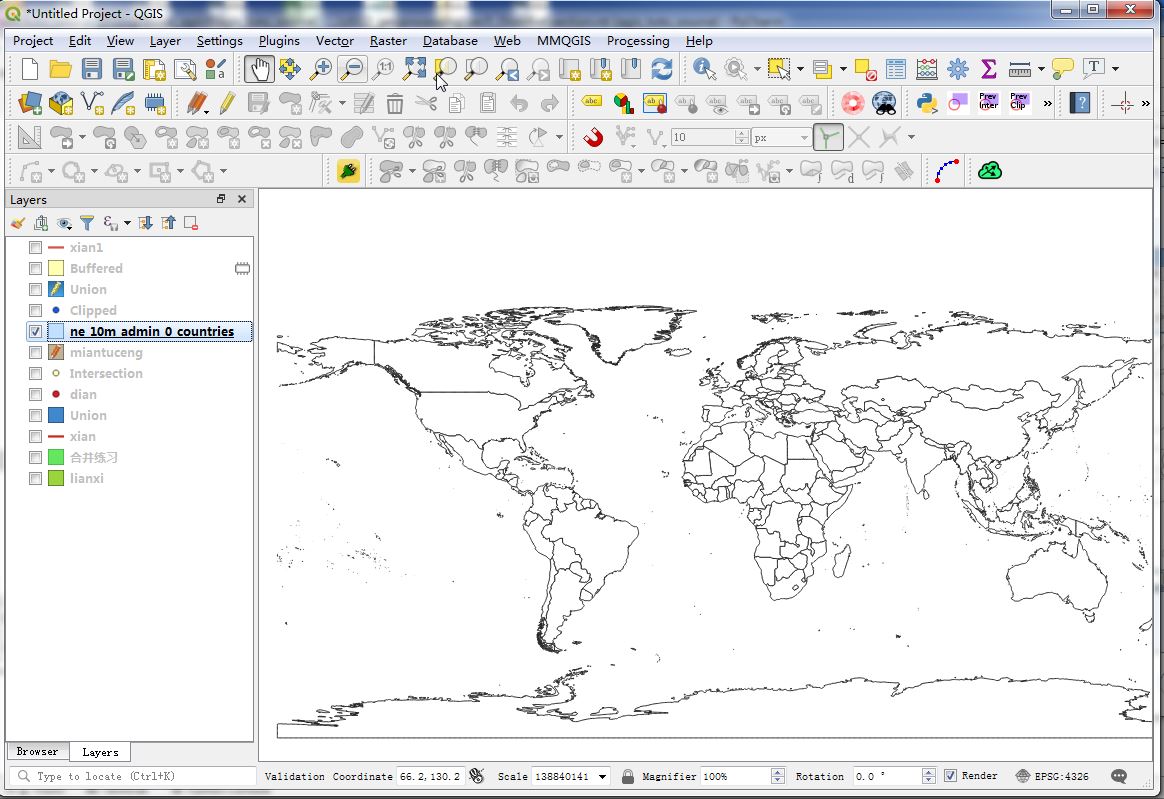Expand the select features tool dropdown arrow
Screen dimensions: 1164x799
[800, 69]
